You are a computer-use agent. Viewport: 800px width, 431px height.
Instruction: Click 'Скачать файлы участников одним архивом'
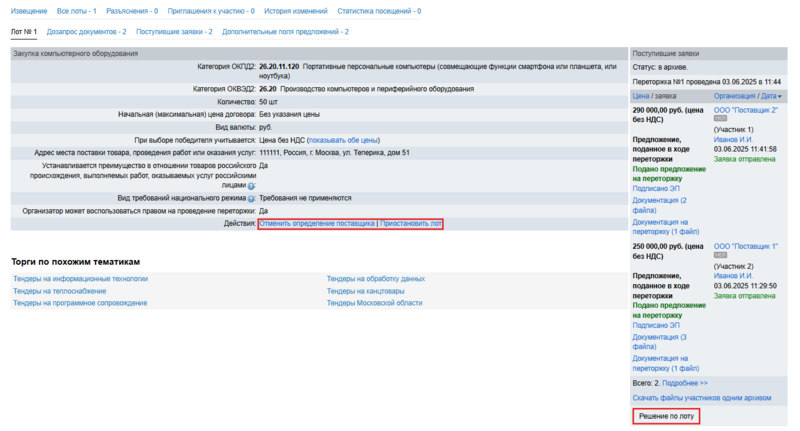702,398
